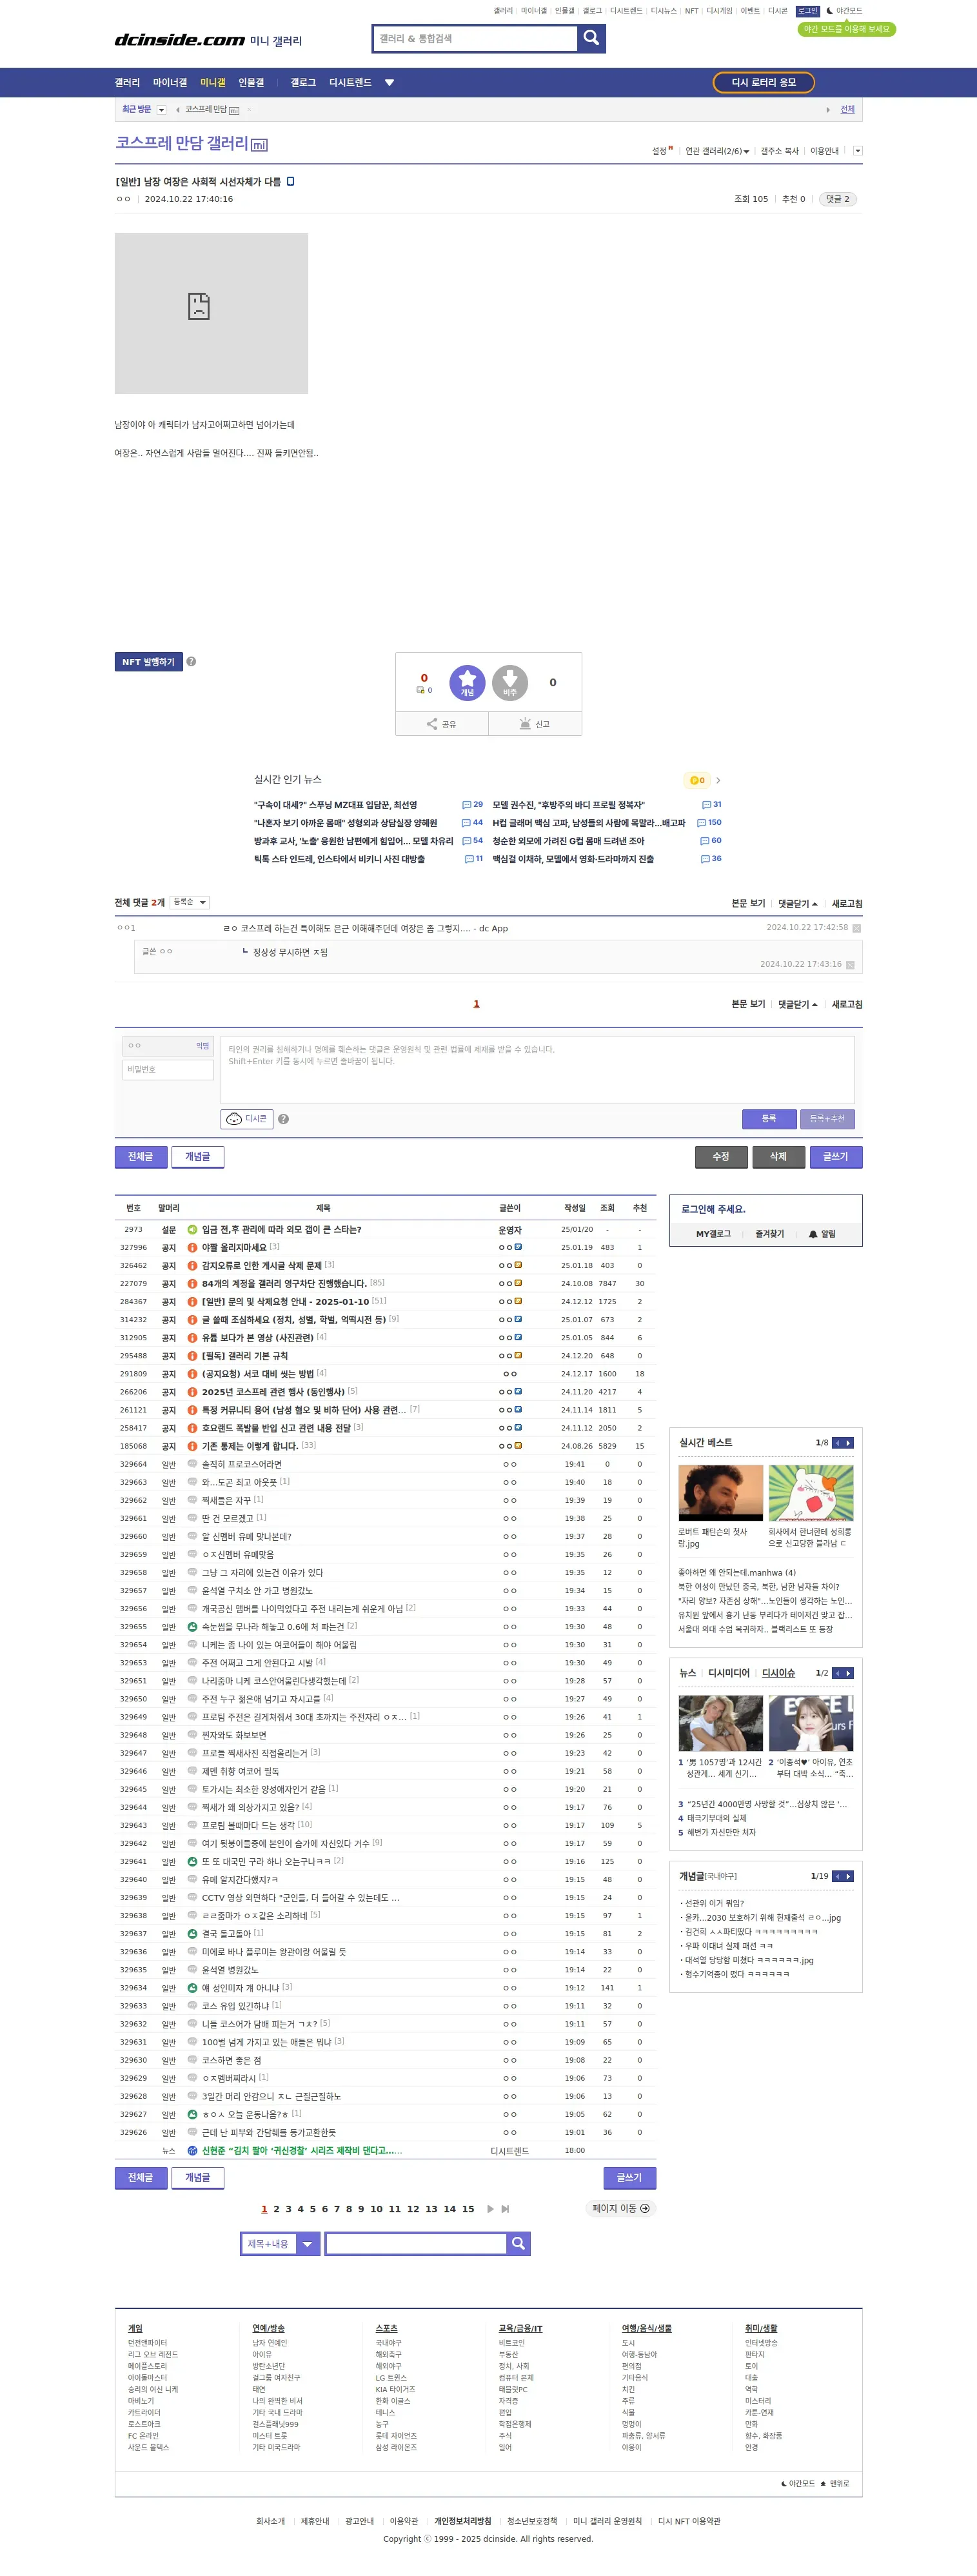Open the 제목+내용 search type dropdown
The height and width of the screenshot is (2576, 977).
280,2243
